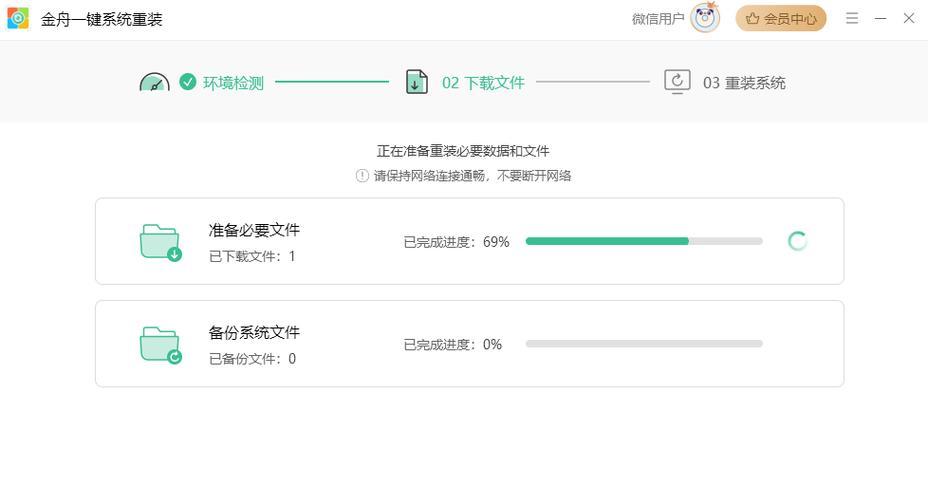The image size is (928, 494).
Task: Close the system reinstall window
Action: pos(909,18)
